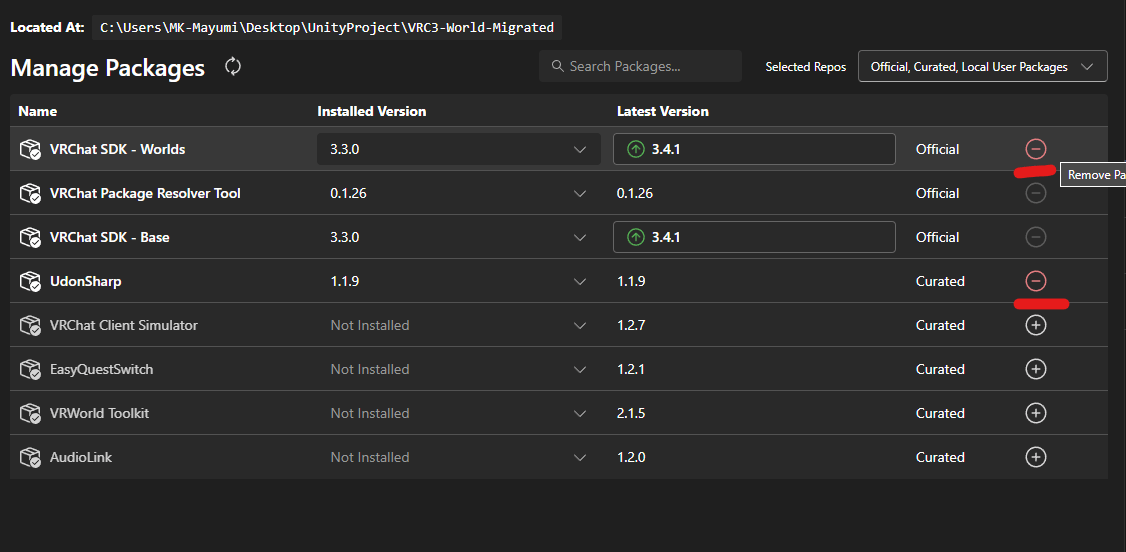Viewport: 1126px width, 552px height.
Task: Open installed version dropdown for UdonSharp
Action: 458,281
